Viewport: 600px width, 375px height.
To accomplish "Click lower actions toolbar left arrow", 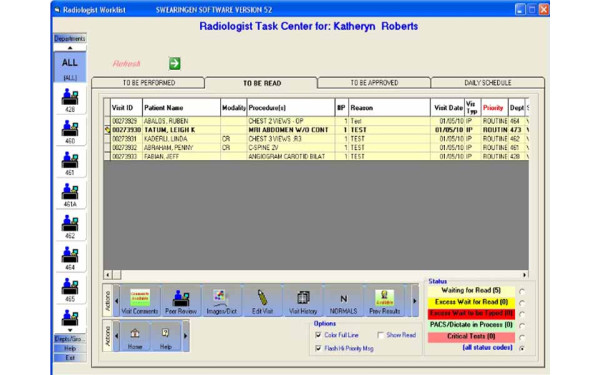I will (x=117, y=336).
